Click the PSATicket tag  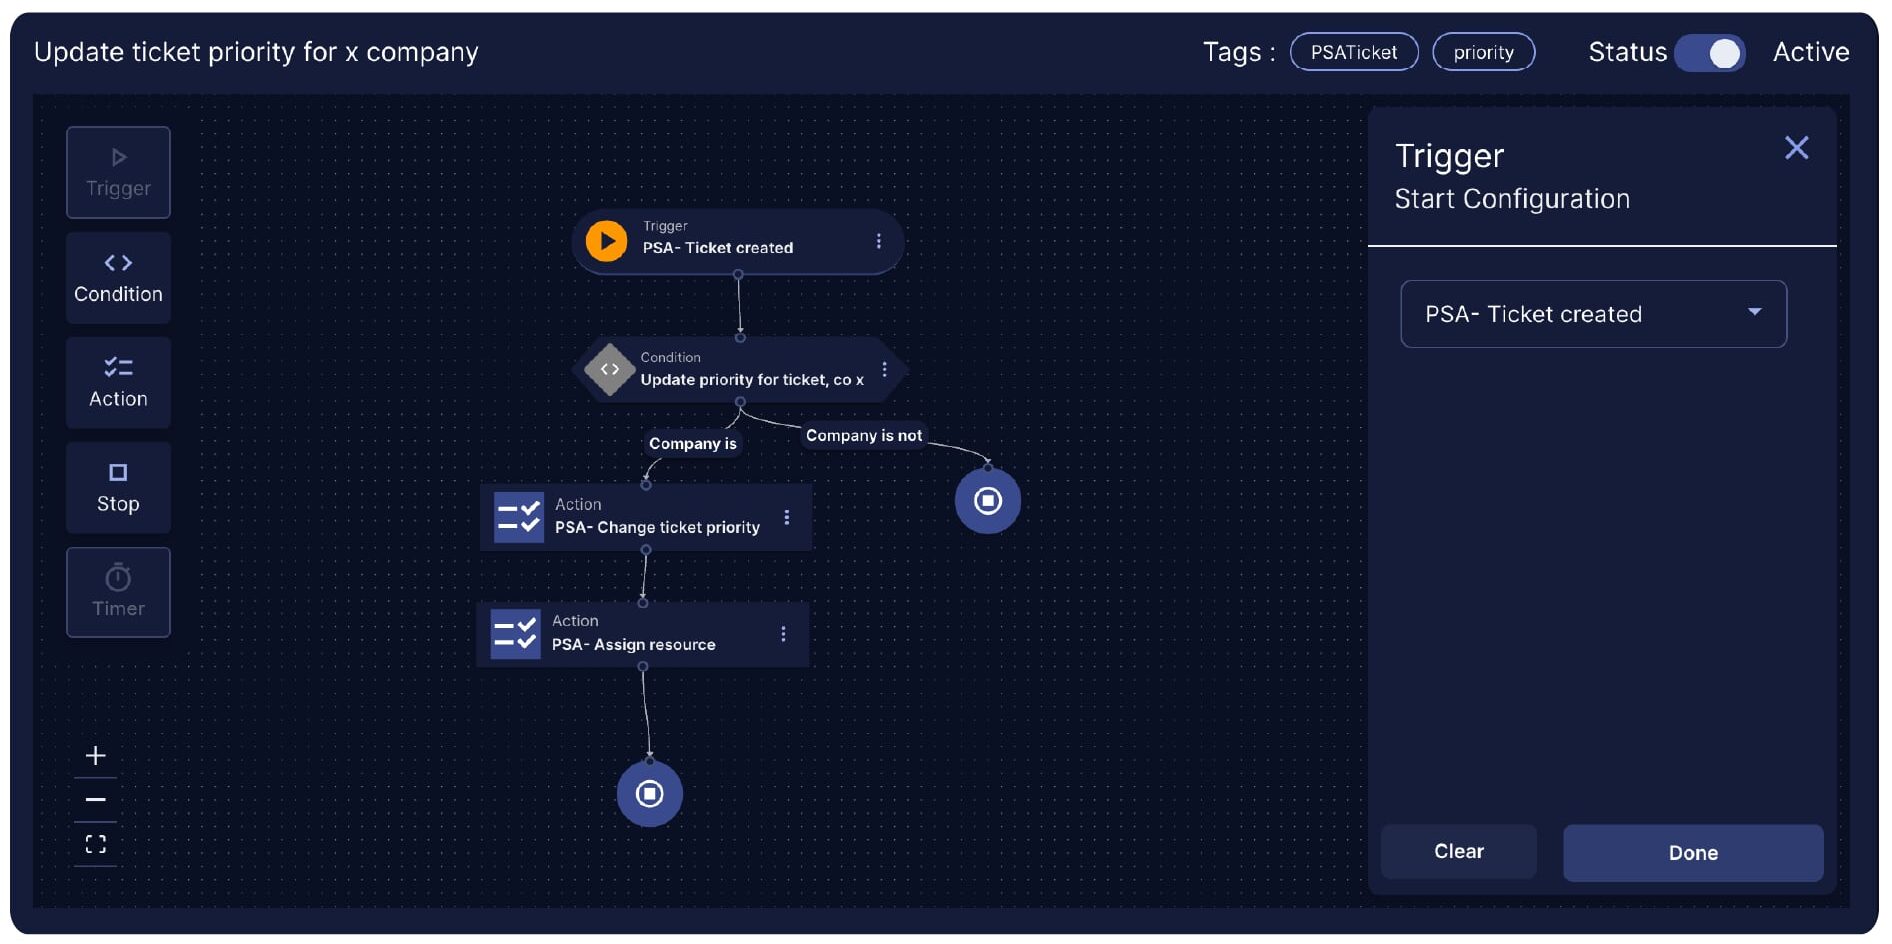pyautogui.click(x=1354, y=52)
